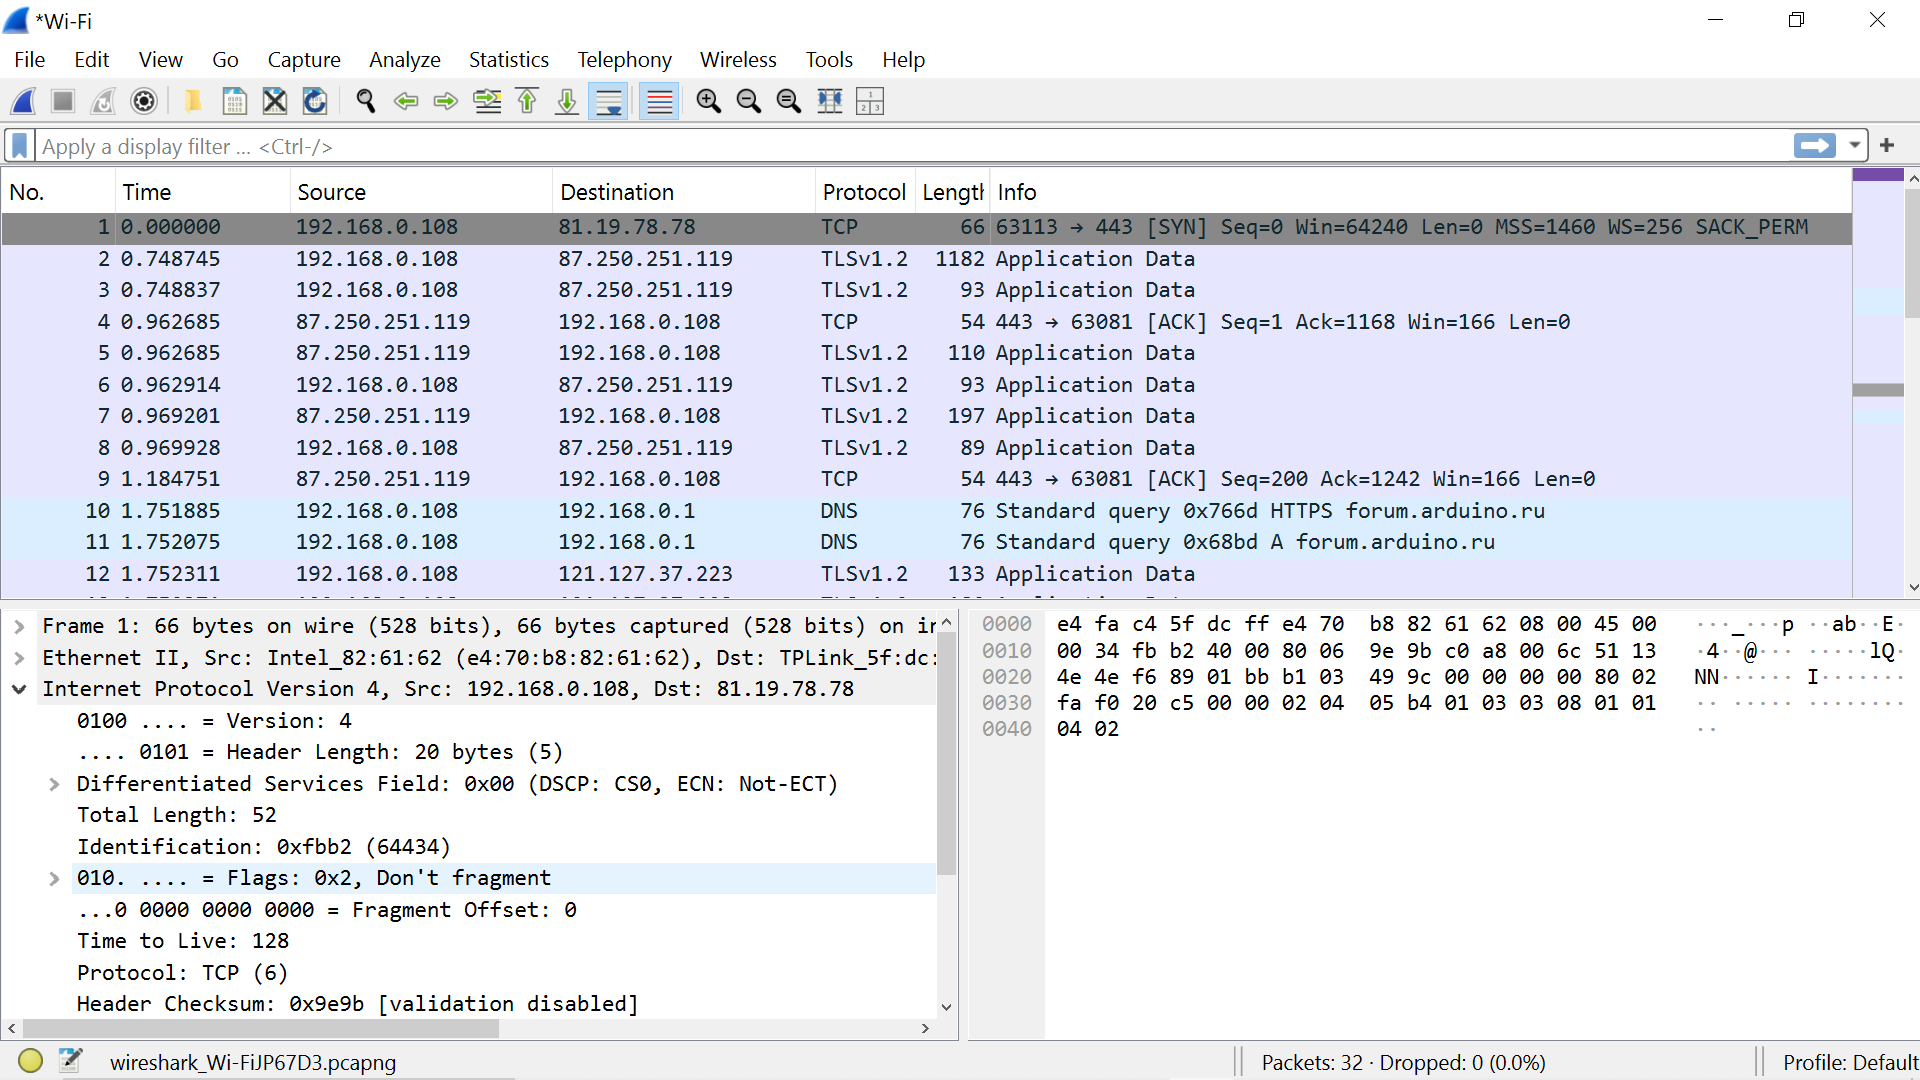Click the find packet magnifier icon

(366, 101)
